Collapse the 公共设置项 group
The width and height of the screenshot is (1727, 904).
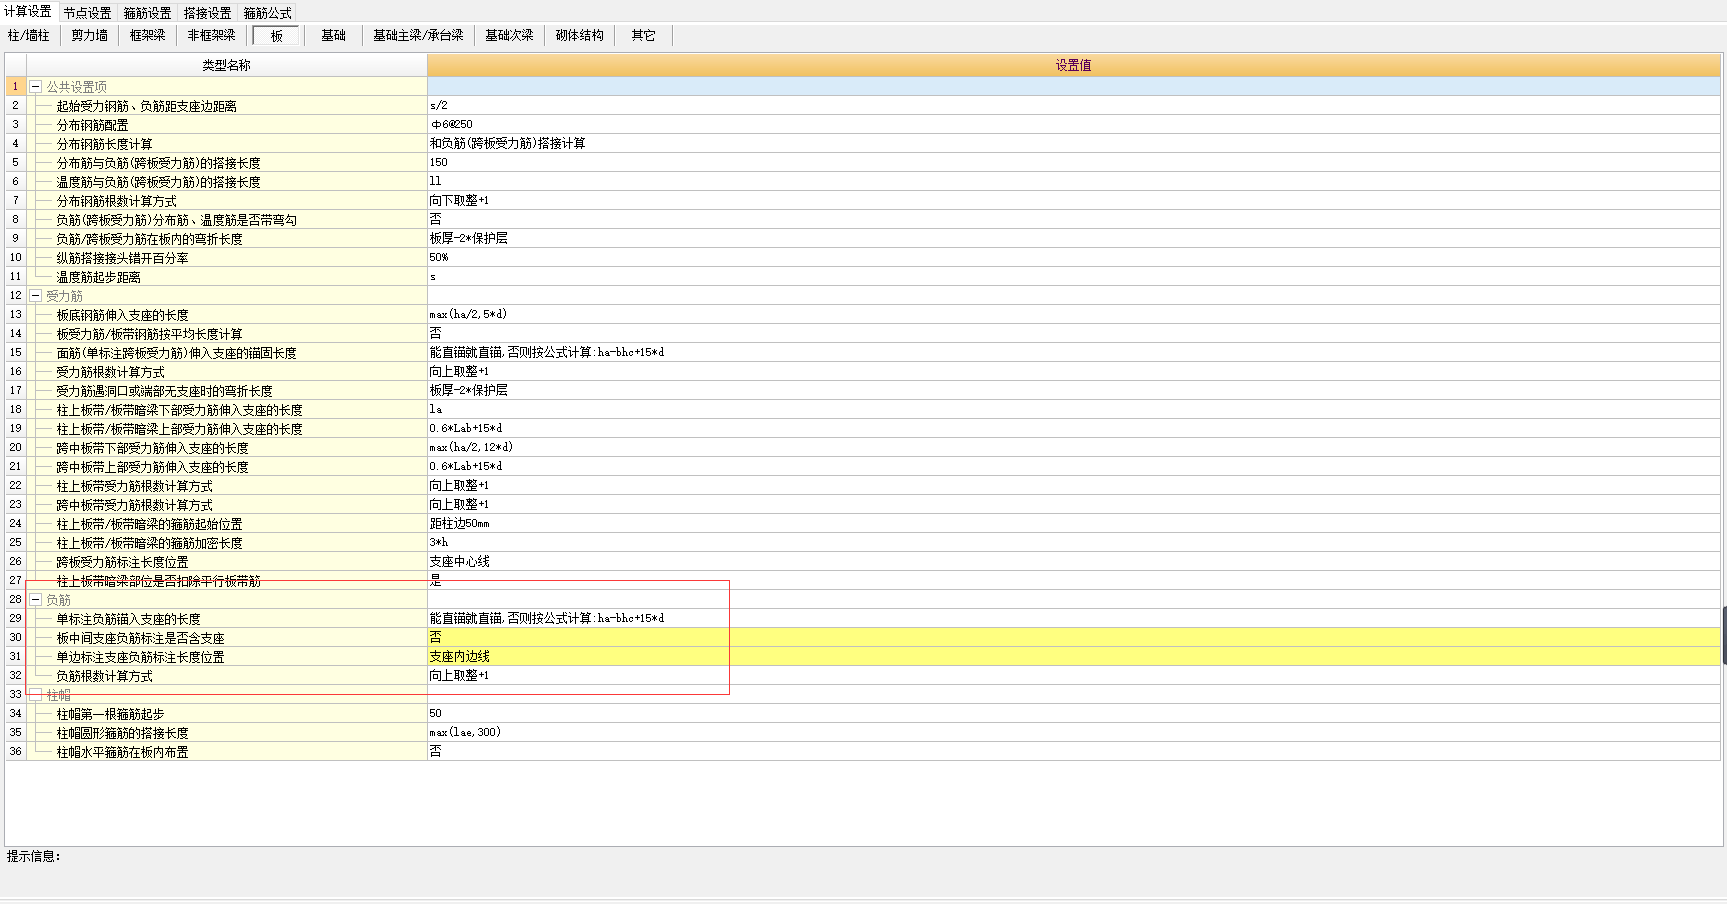click(36, 87)
